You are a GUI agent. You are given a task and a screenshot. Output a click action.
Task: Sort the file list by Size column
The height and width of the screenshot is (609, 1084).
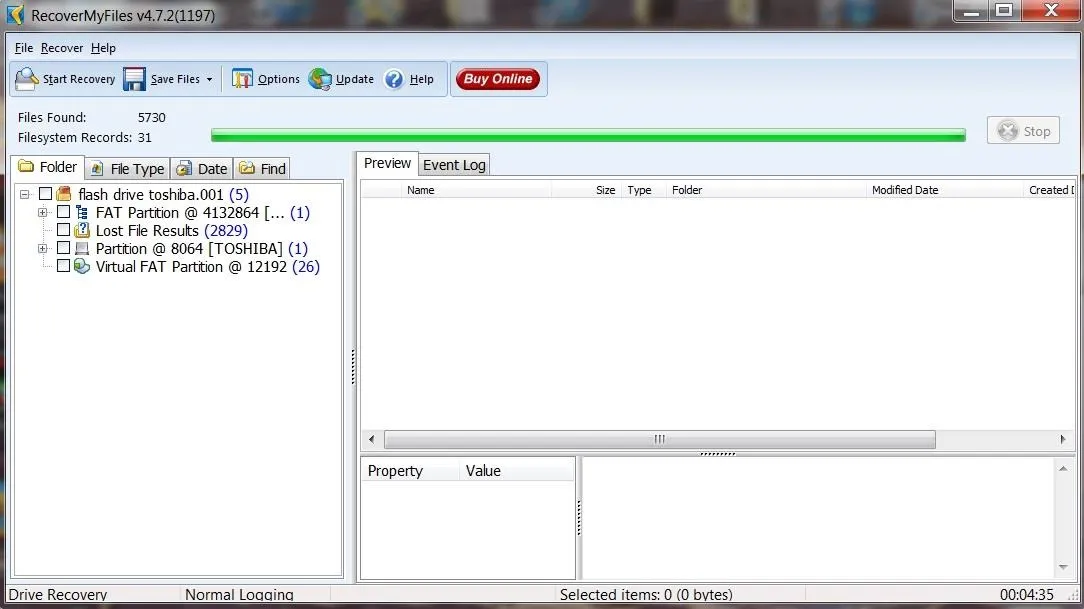pyautogui.click(x=586, y=190)
